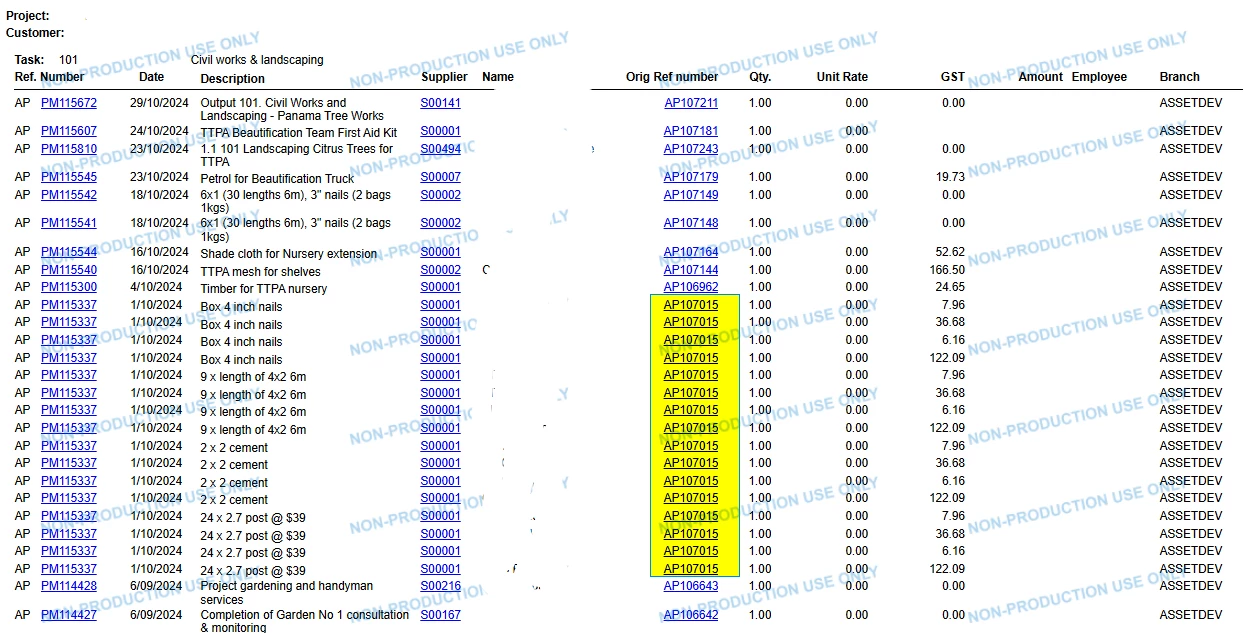Select 'Petrol for Beautification Truck' description
This screenshot has height=633, width=1247.
pos(277,179)
